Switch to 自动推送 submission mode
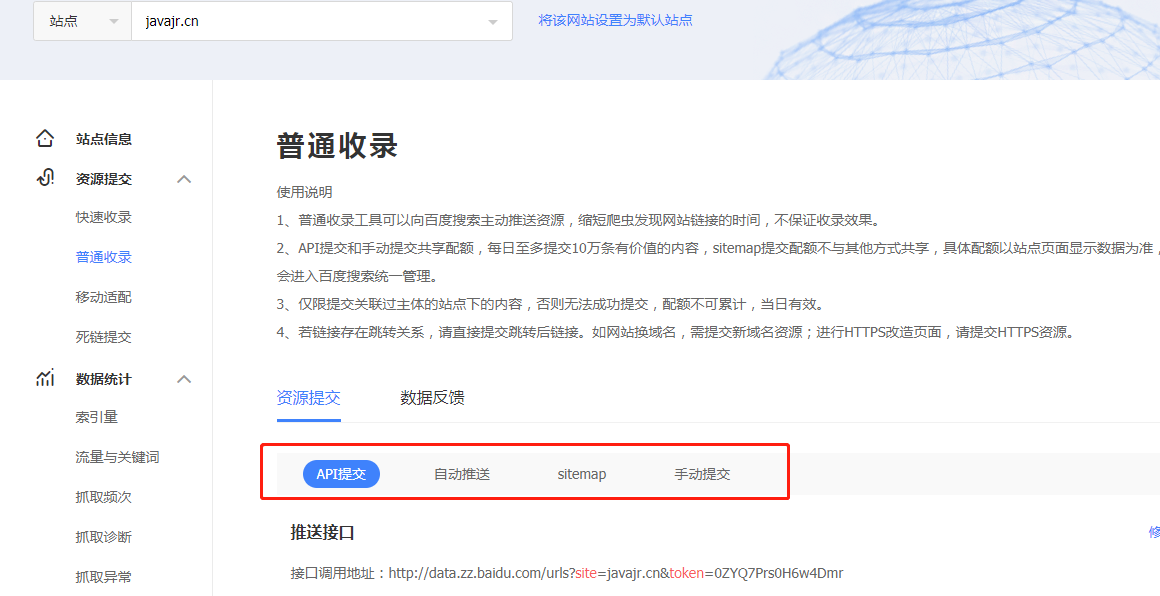The image size is (1160, 596). [x=461, y=473]
